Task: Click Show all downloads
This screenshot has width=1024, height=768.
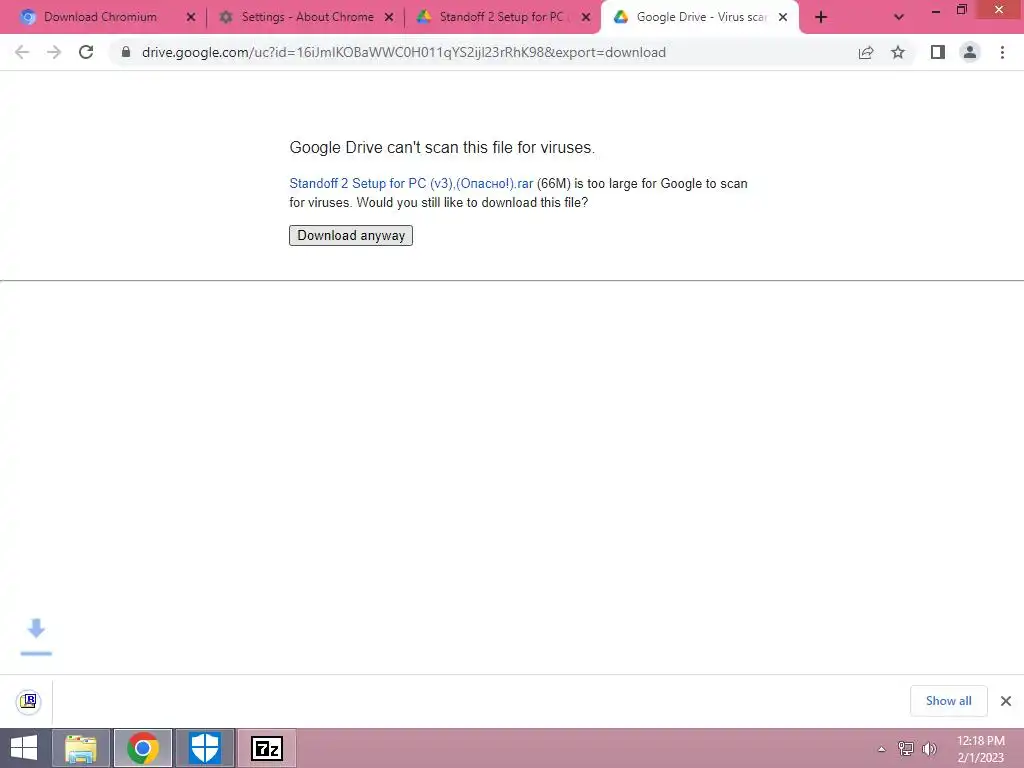Action: click(948, 701)
